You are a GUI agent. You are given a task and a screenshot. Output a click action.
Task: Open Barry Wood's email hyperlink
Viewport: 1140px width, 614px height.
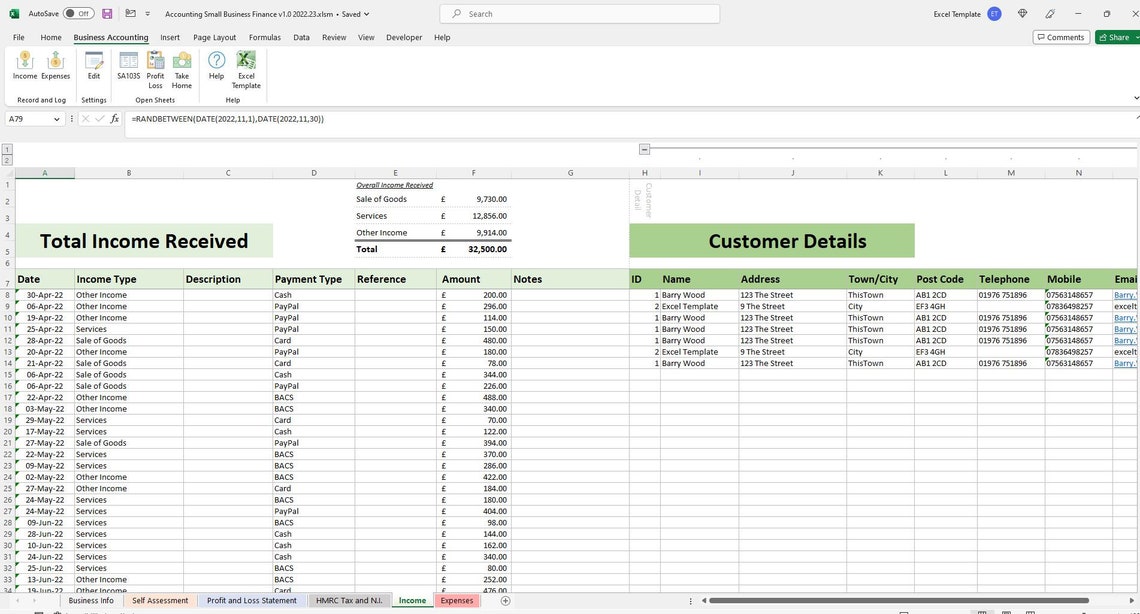pos(1124,294)
